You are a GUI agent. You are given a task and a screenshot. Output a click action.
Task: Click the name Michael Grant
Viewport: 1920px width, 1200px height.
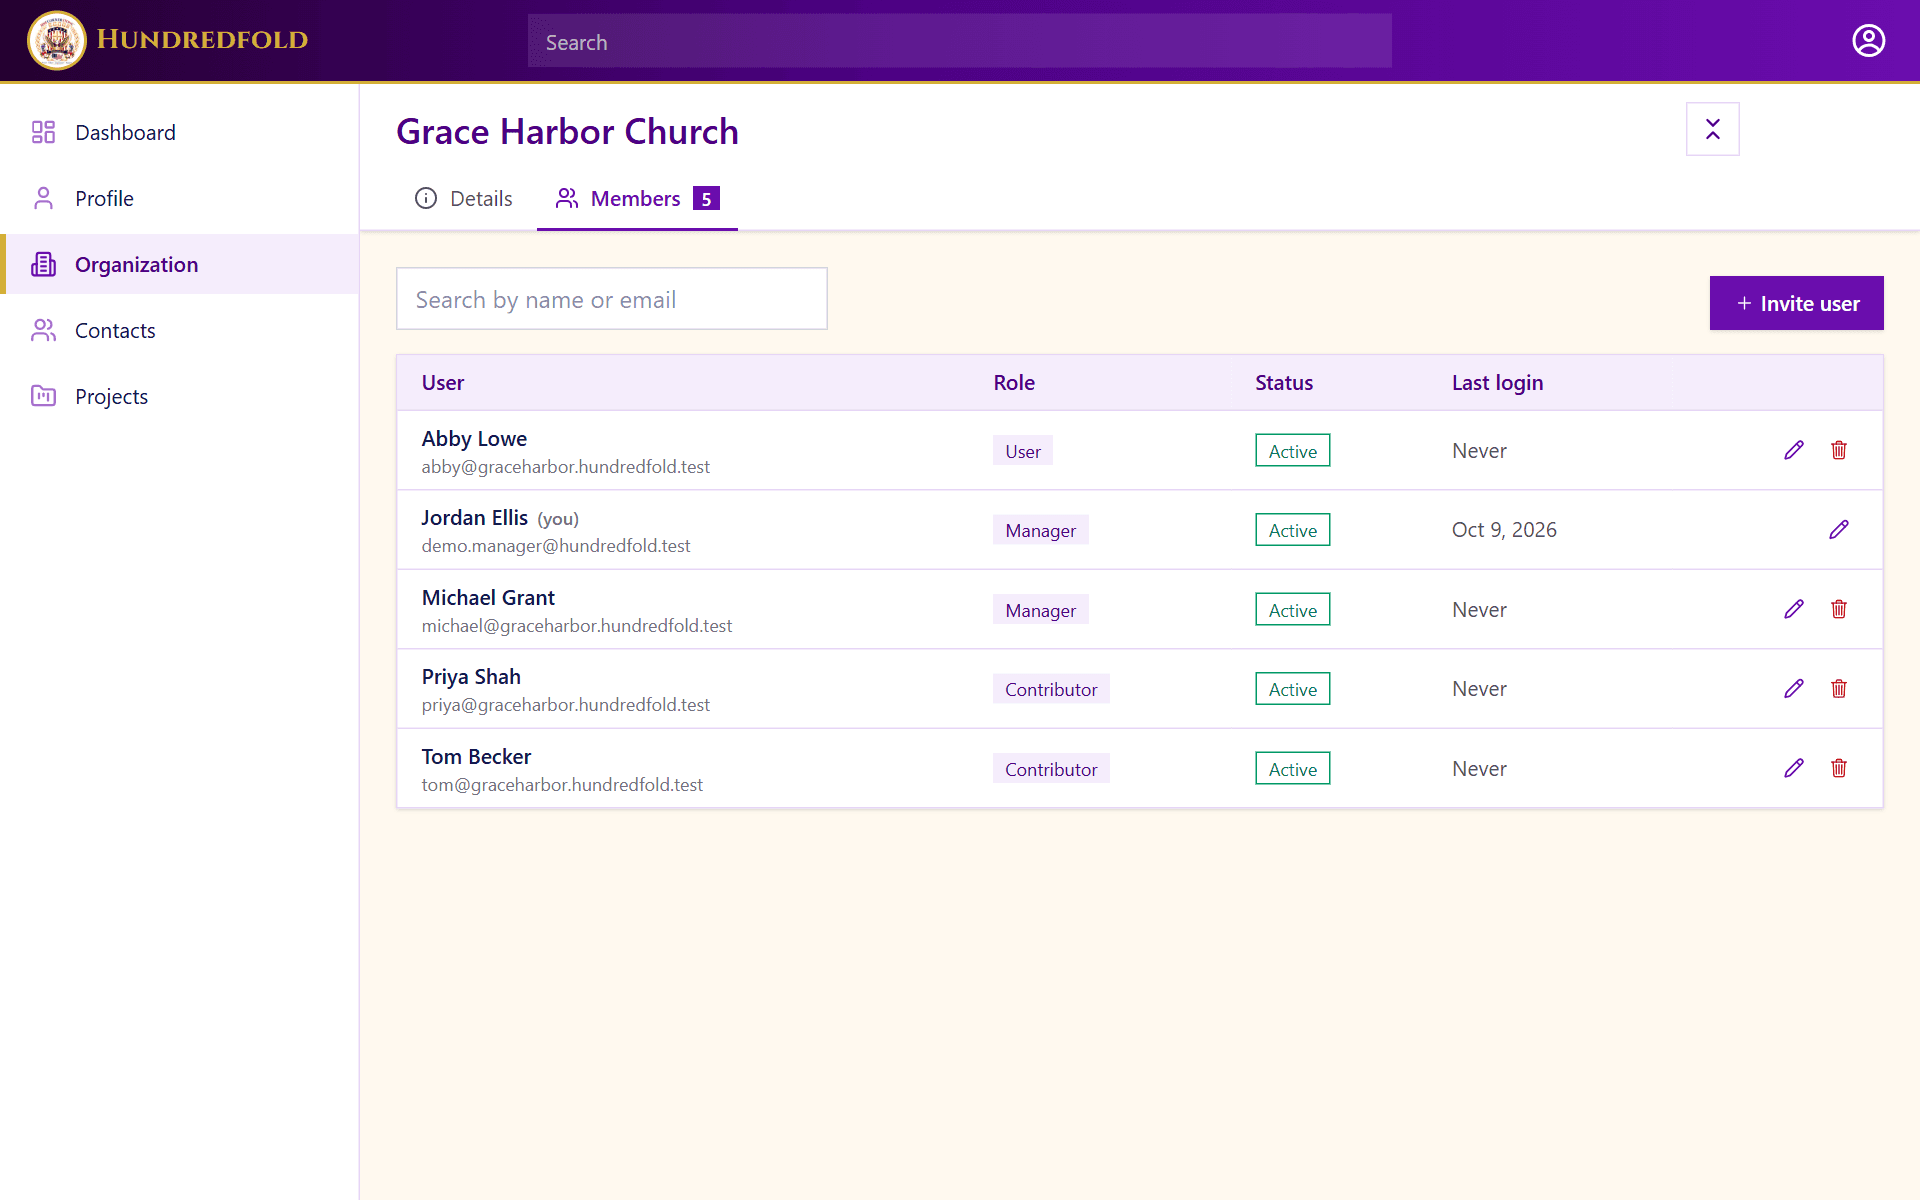pyautogui.click(x=488, y=597)
